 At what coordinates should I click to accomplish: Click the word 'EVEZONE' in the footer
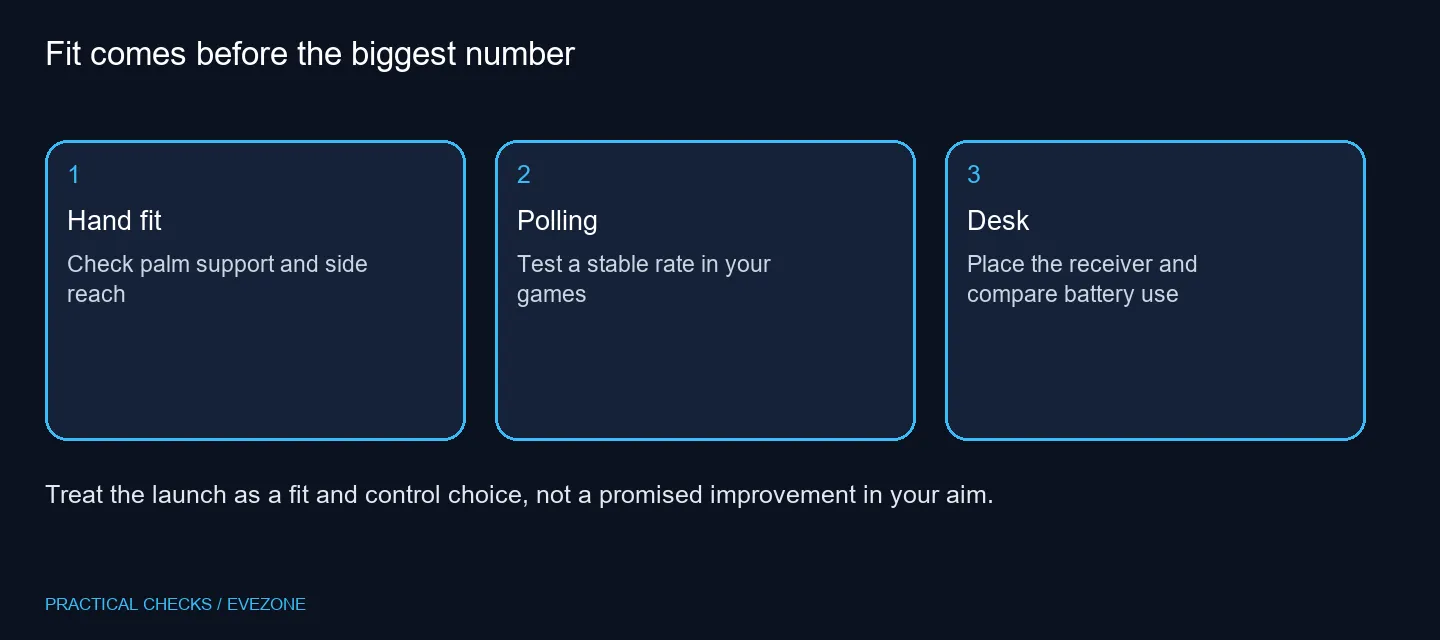click(x=266, y=604)
